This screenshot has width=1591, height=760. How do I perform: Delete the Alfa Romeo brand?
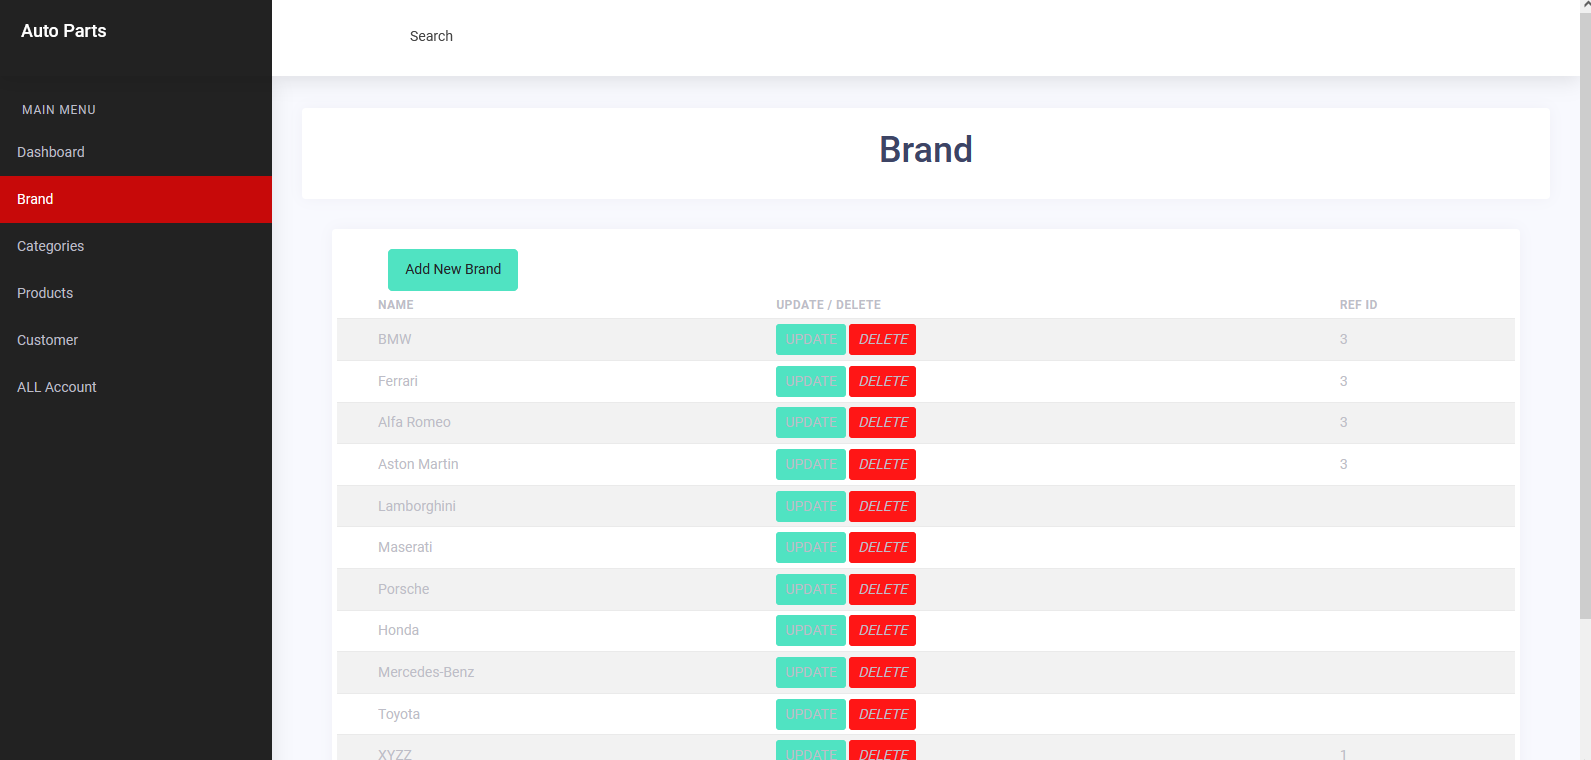[x=883, y=423]
